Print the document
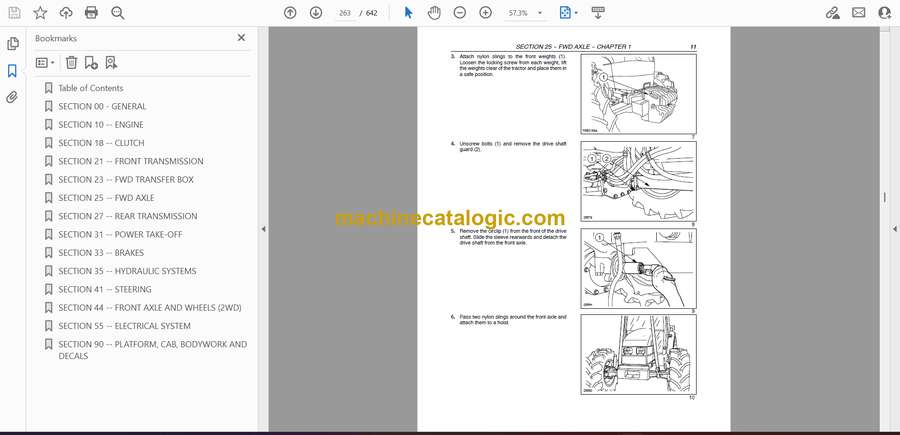Screen dimensions: 900x435 91,13
